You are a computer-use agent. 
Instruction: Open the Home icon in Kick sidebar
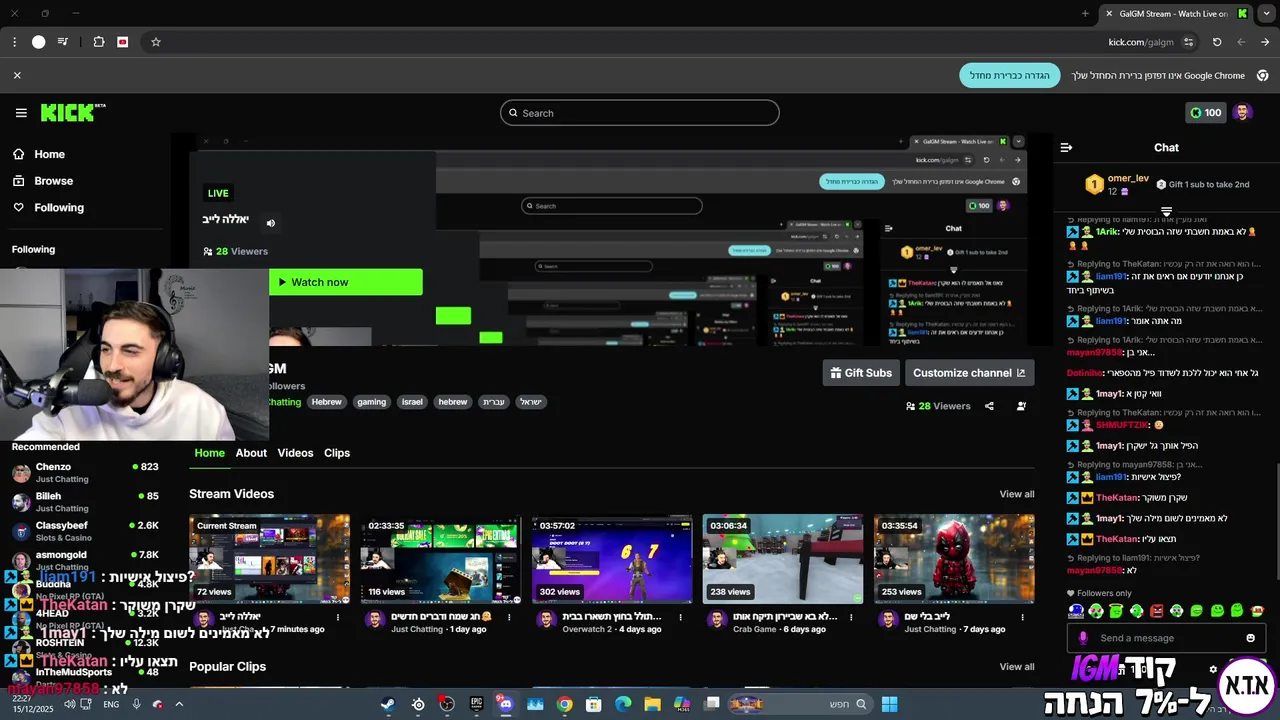pyautogui.click(x=18, y=154)
